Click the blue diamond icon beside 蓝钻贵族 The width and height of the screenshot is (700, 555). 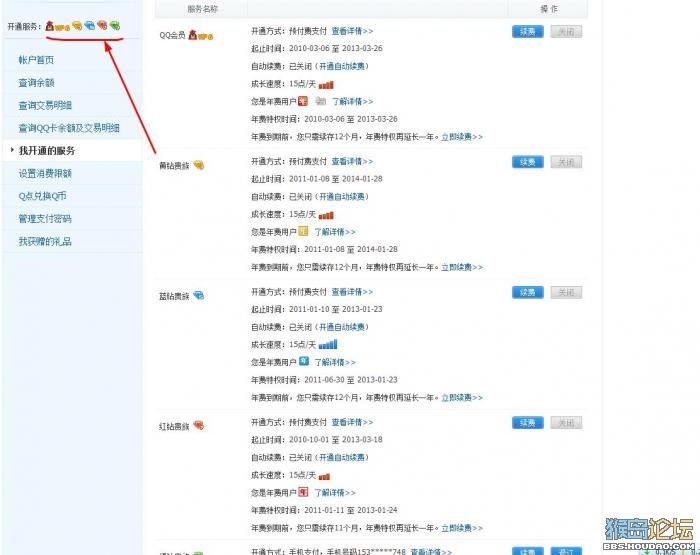199,295
